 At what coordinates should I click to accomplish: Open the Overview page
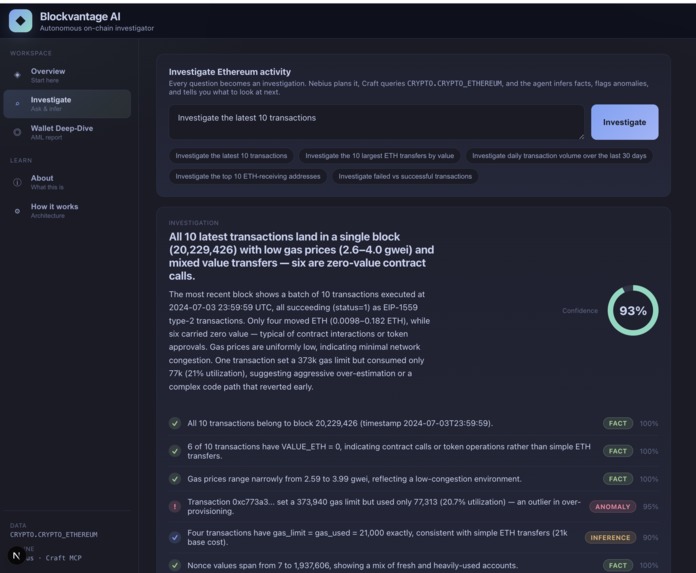[x=67, y=75]
